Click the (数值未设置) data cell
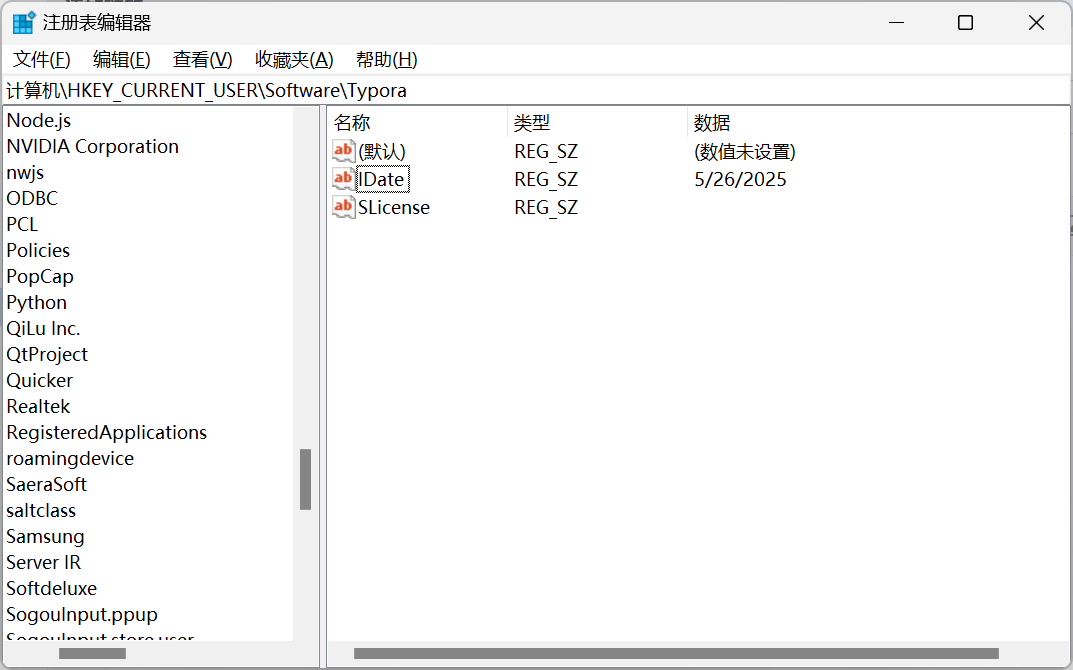This screenshot has width=1073, height=670. 745,151
